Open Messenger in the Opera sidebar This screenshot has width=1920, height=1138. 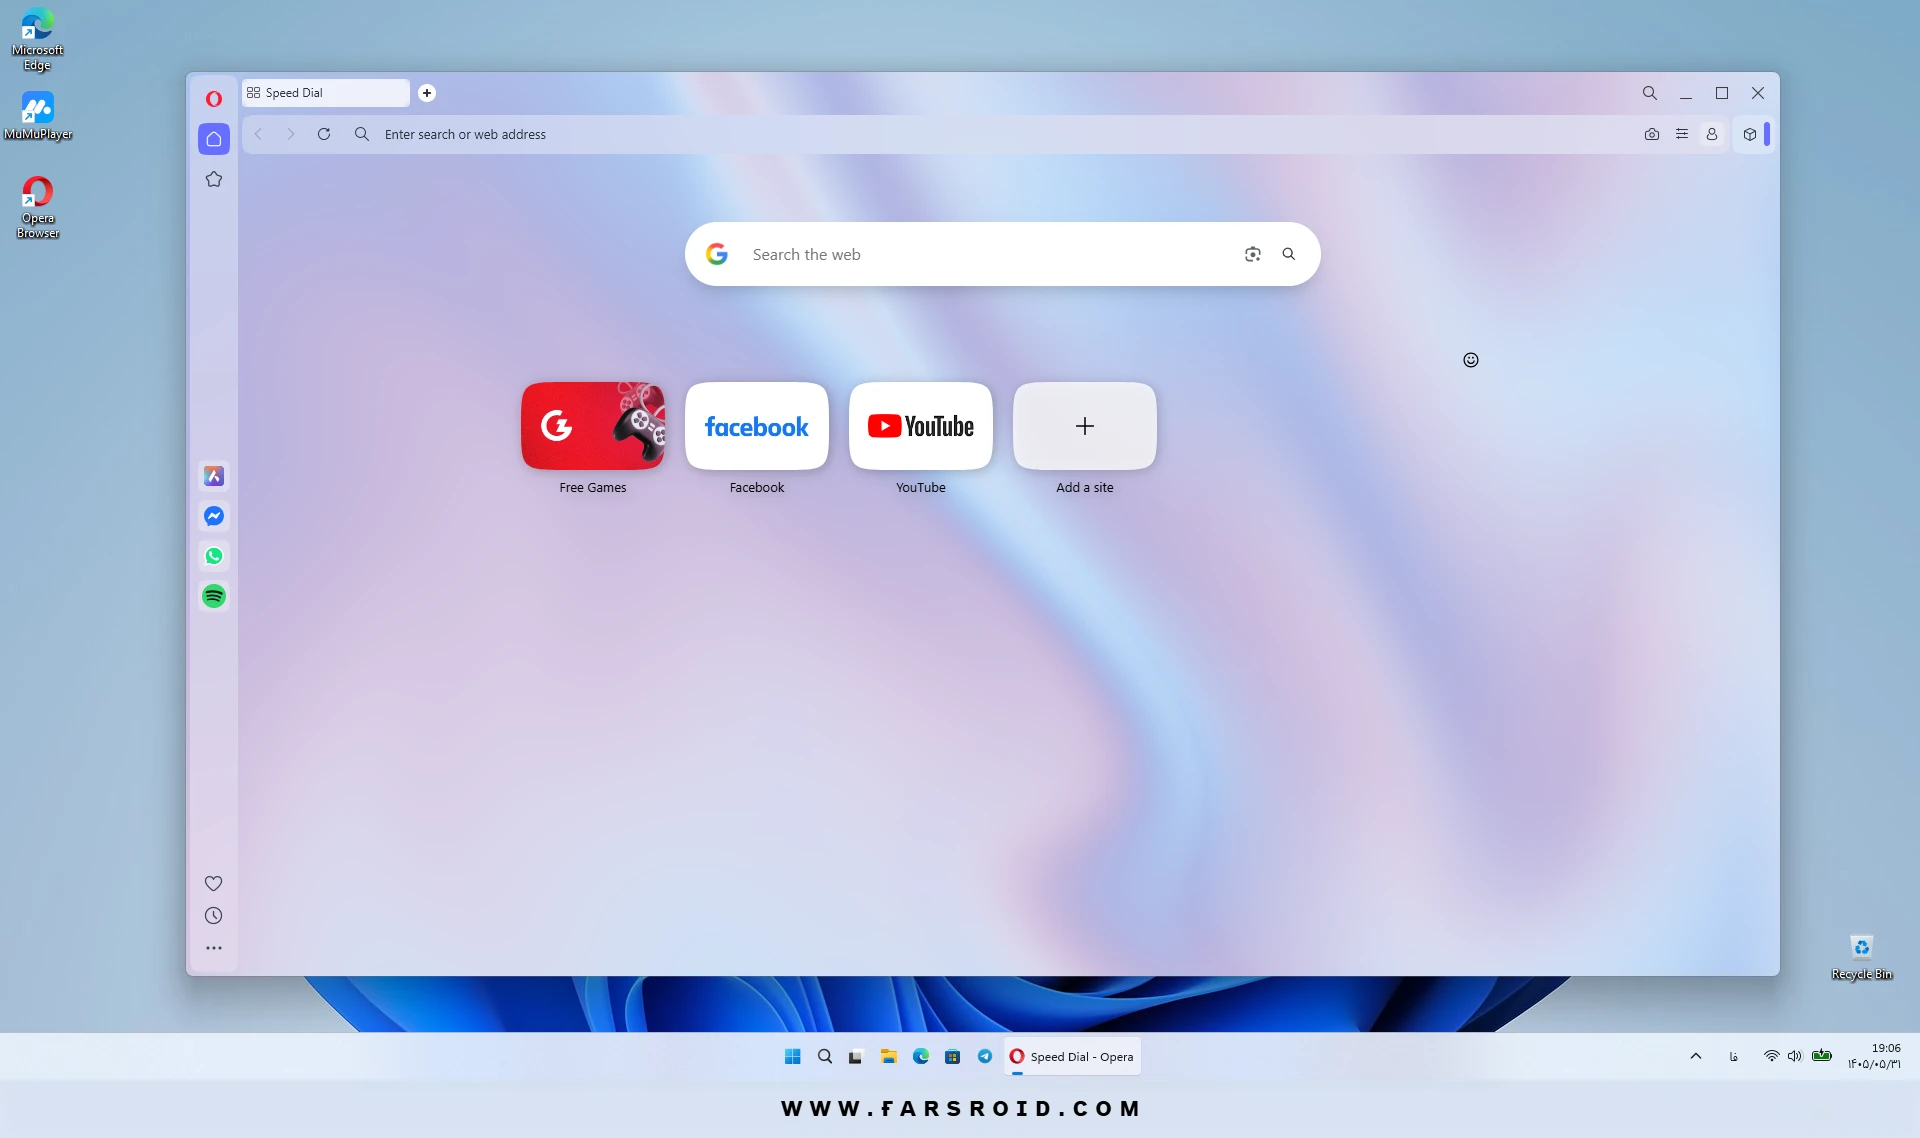click(214, 516)
